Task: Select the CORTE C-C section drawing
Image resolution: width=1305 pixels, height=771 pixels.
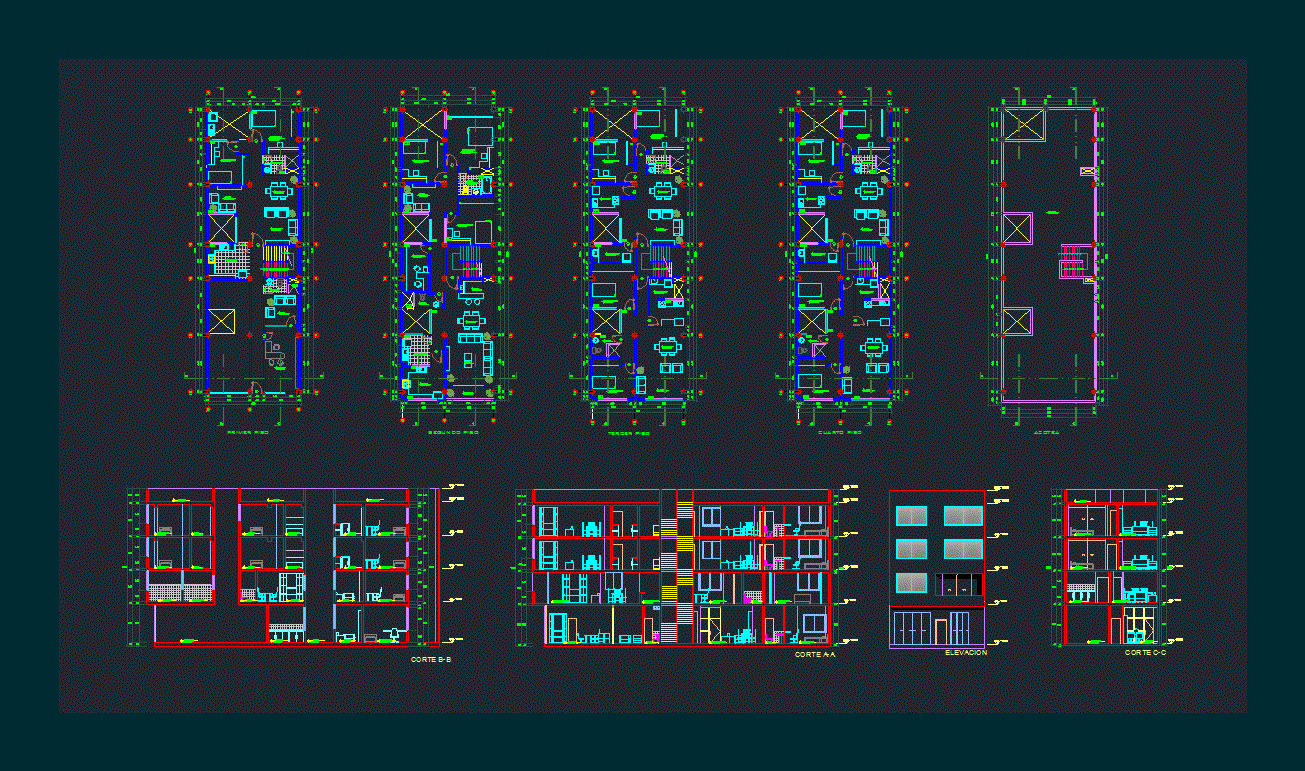Action: [x=1116, y=567]
